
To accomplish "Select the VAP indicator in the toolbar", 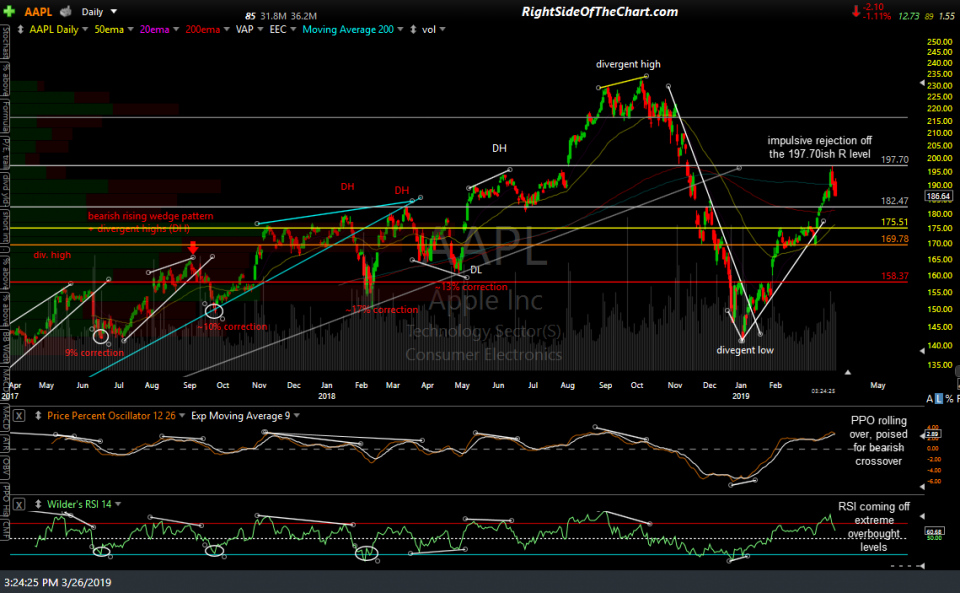I will [245, 29].
